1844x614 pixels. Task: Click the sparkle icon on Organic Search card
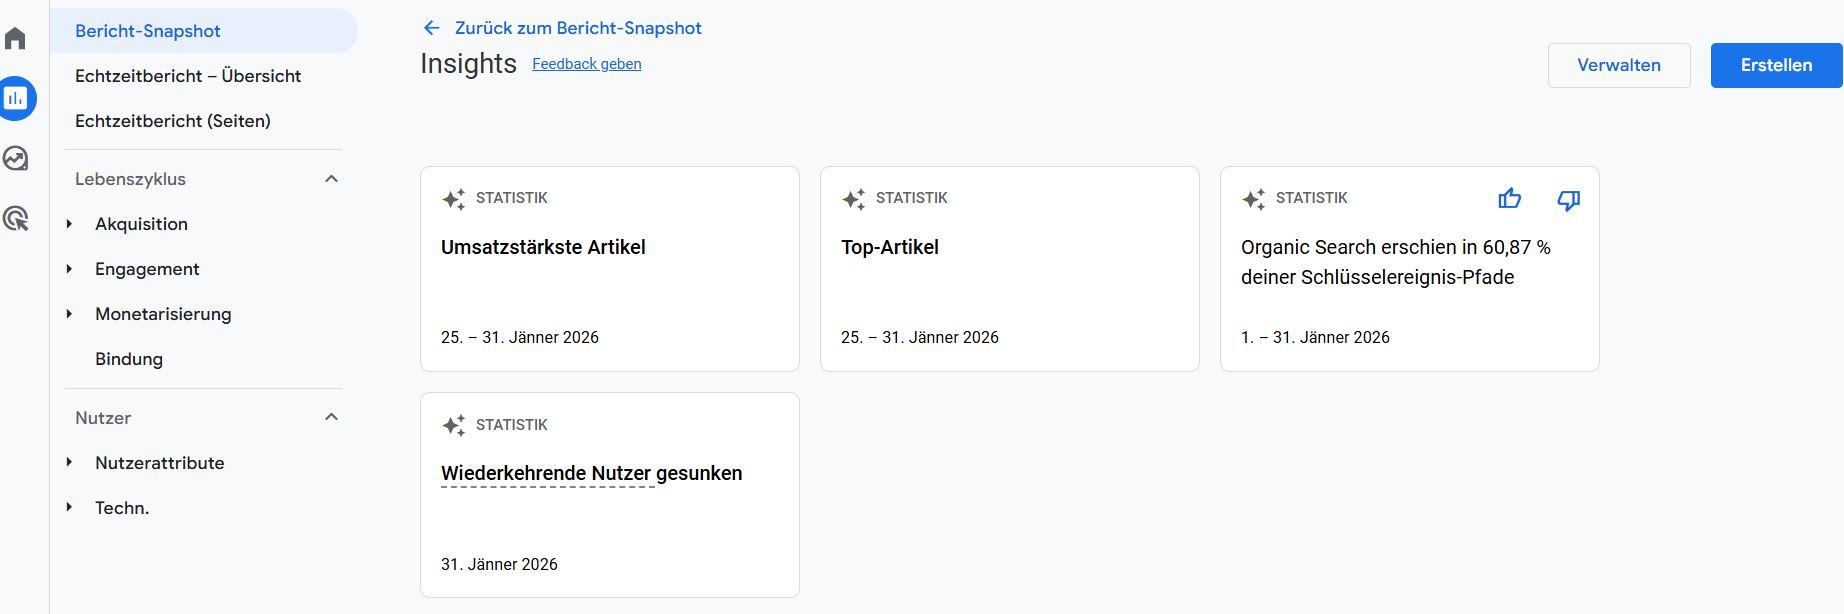[1254, 197]
